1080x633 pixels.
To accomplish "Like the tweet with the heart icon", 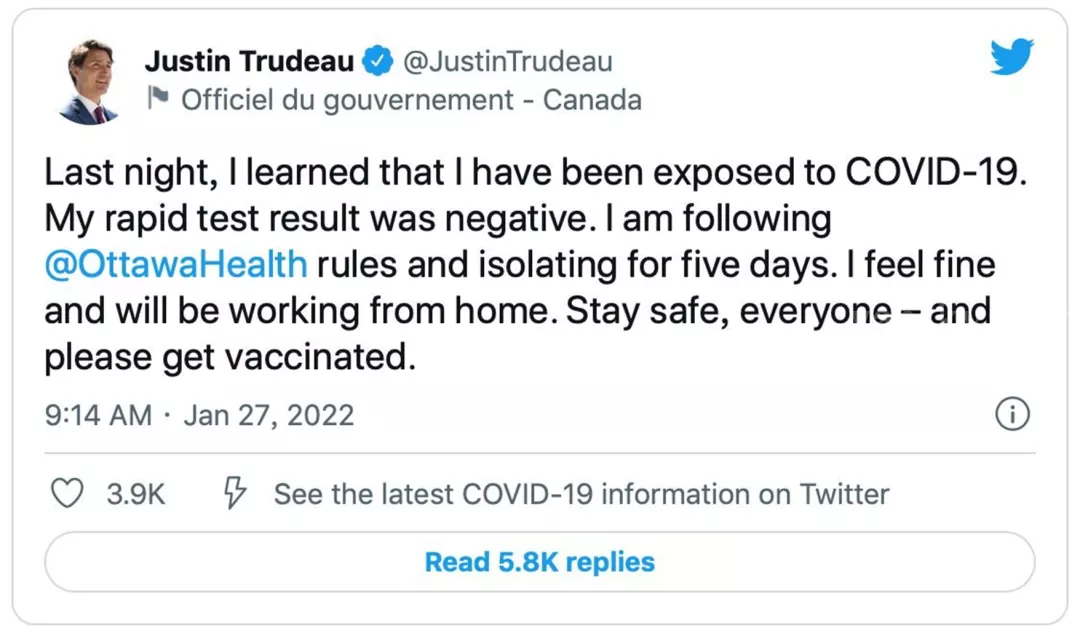I will pyautogui.click(x=67, y=493).
